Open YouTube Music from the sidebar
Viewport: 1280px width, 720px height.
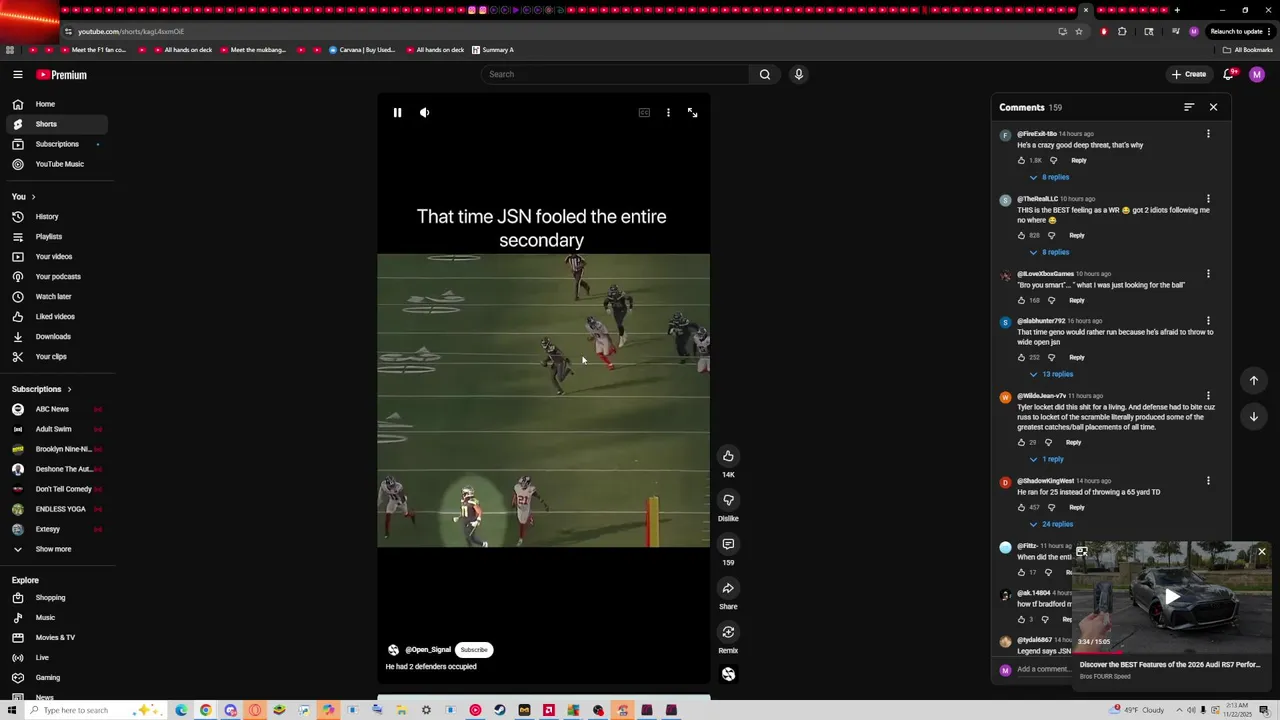coord(56,164)
